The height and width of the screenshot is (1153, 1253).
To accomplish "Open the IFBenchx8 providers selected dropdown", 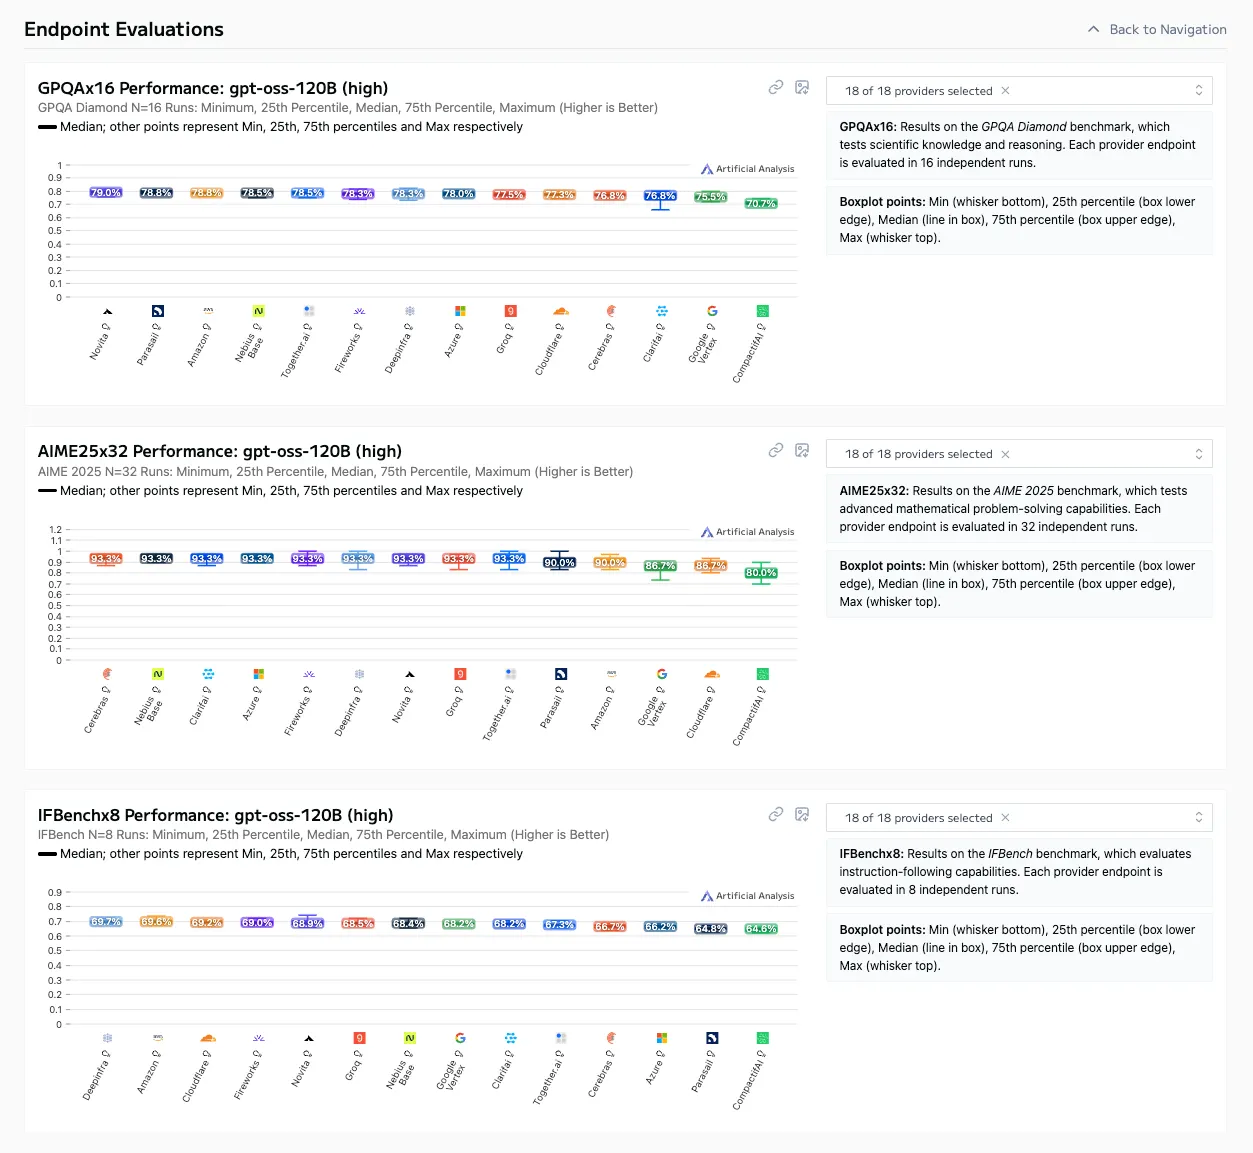I will 1198,818.
